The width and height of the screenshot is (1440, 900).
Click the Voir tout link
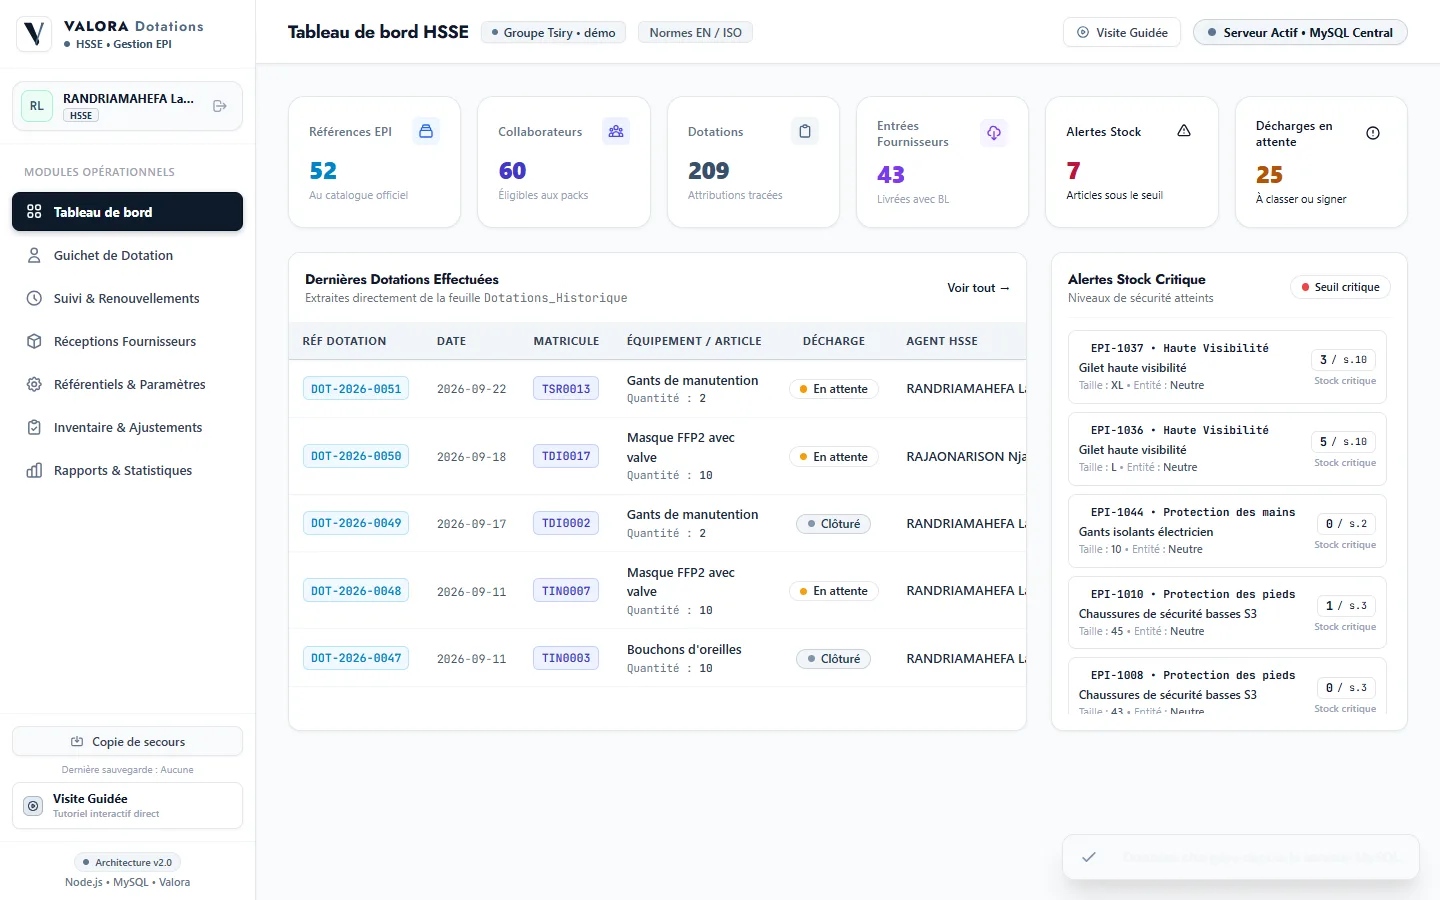tap(978, 288)
